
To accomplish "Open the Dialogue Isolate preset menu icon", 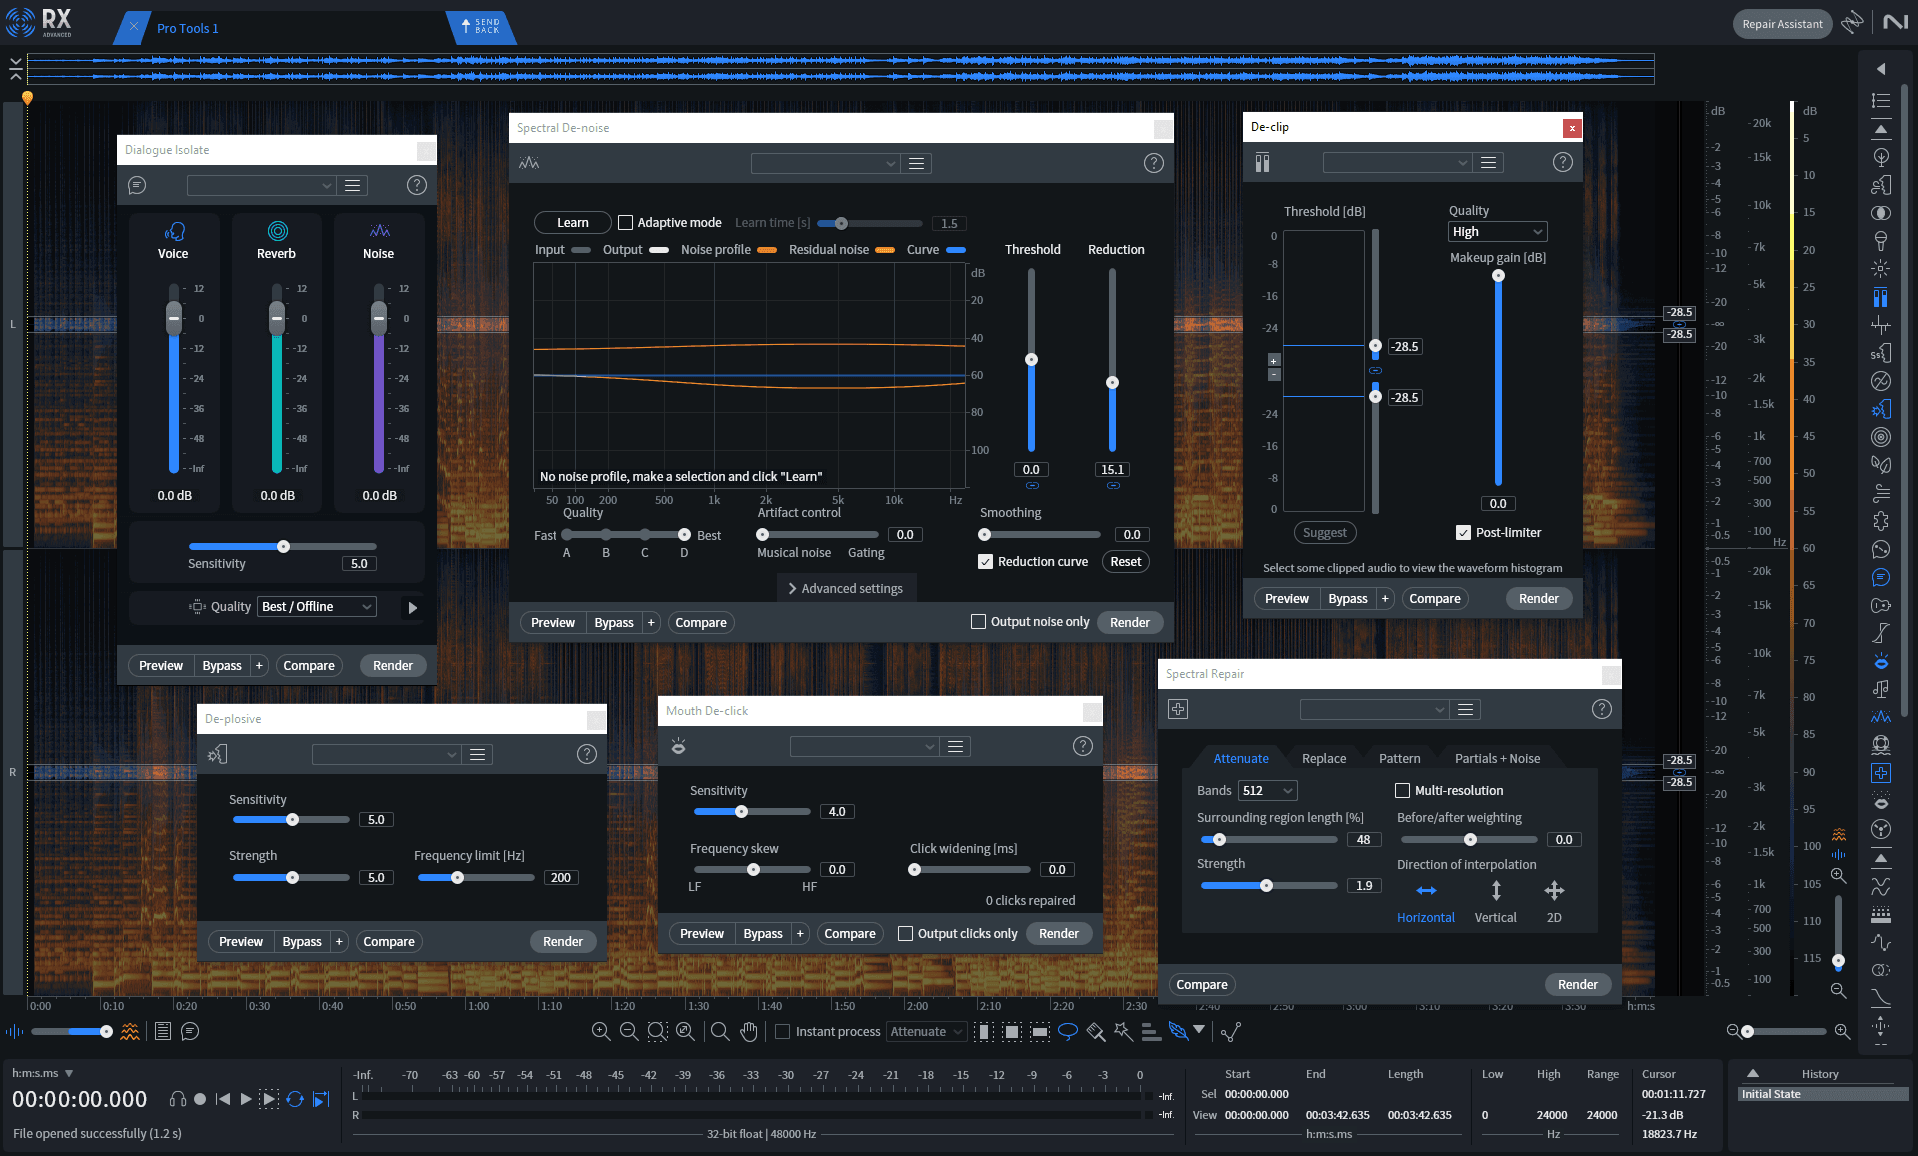I will tap(352, 185).
